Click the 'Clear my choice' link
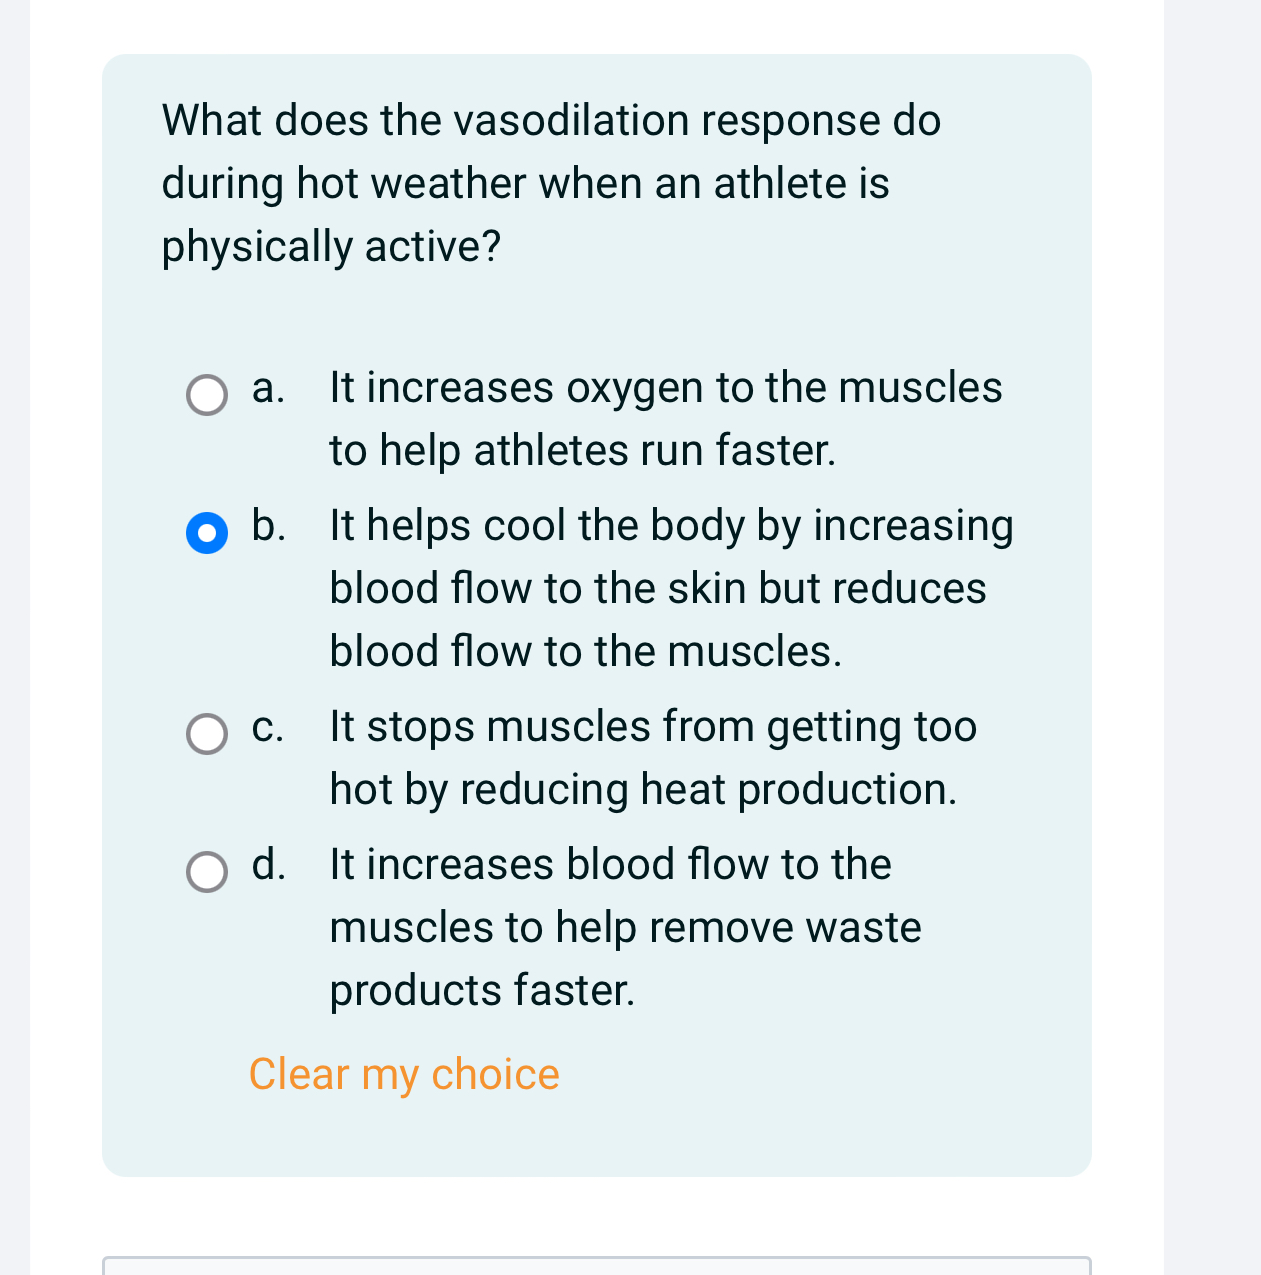 coord(404,1075)
